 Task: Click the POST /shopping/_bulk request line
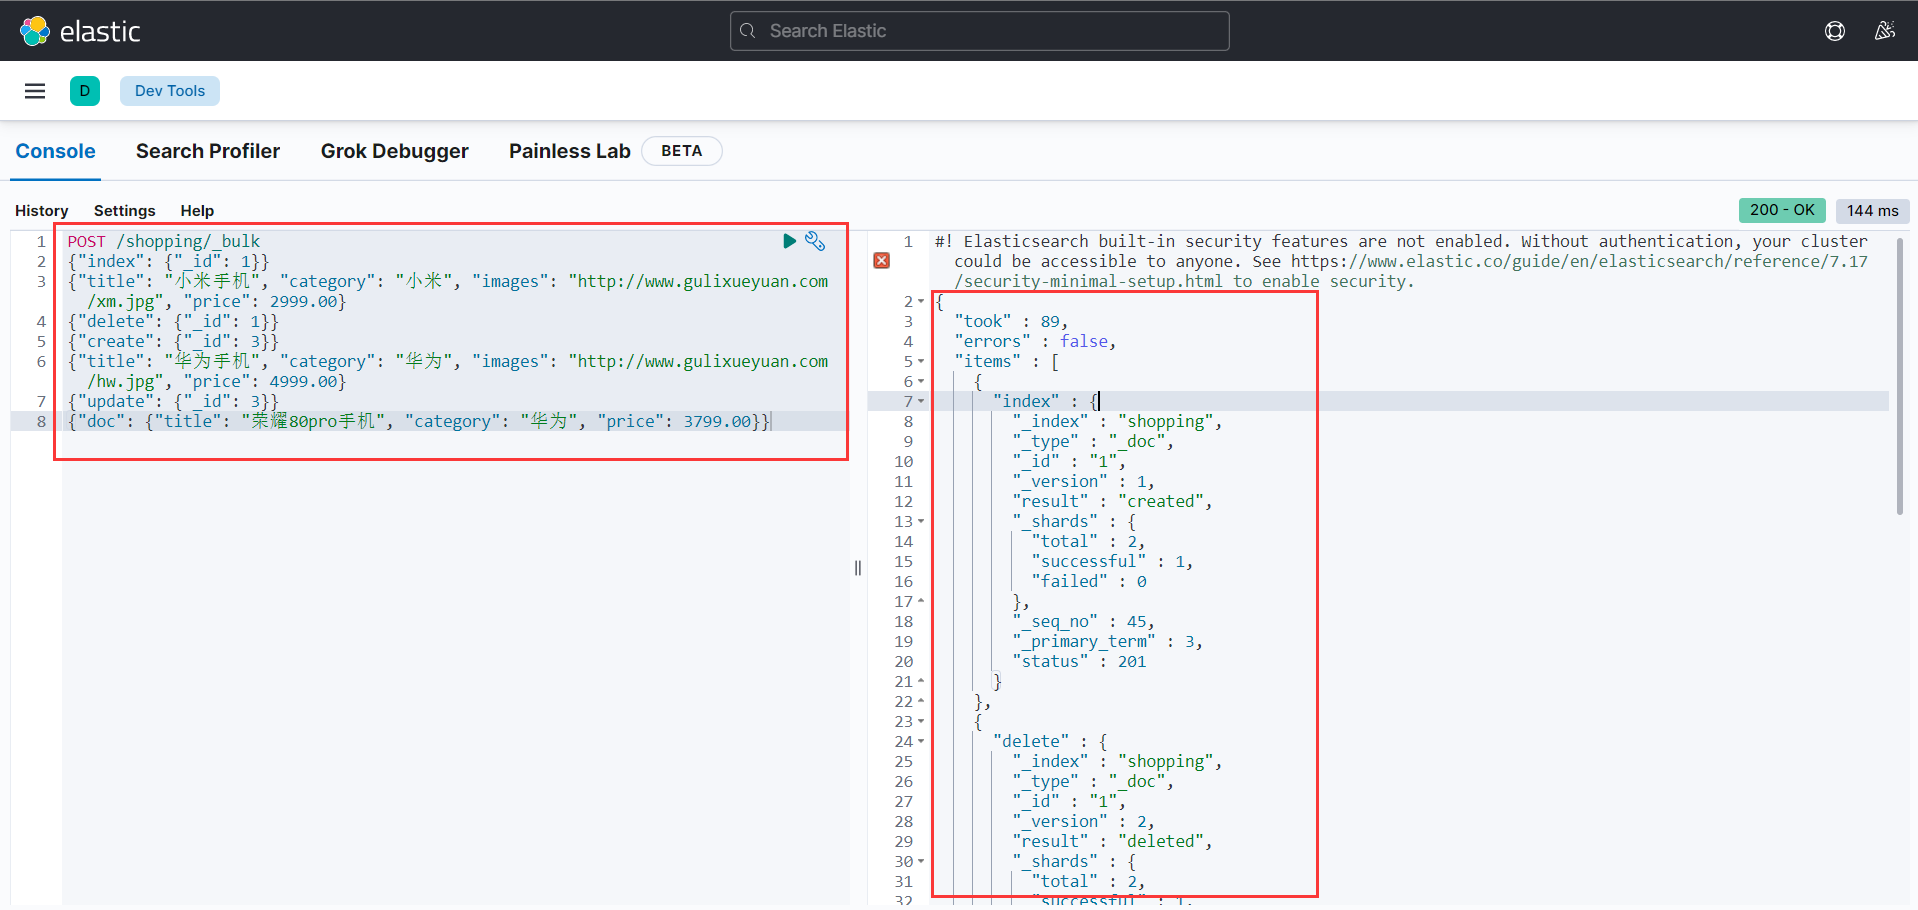(x=164, y=241)
